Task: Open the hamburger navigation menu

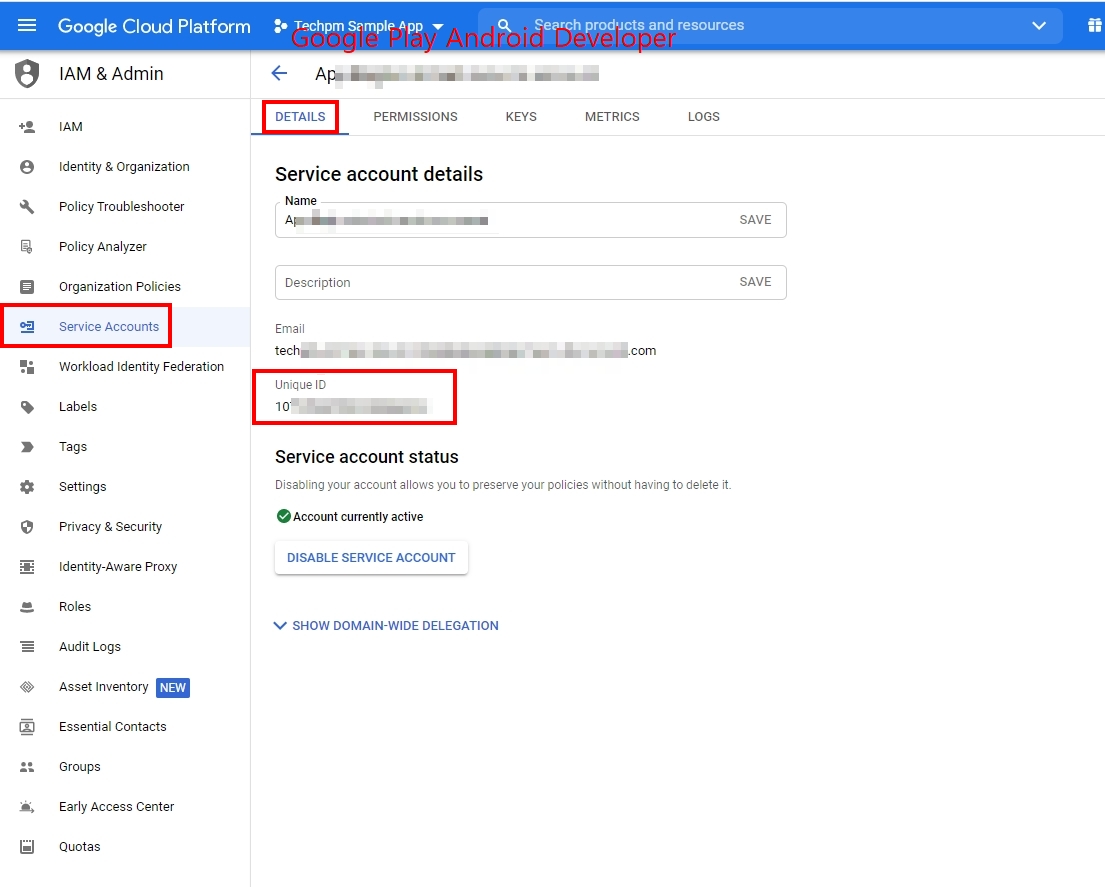Action: tap(27, 26)
